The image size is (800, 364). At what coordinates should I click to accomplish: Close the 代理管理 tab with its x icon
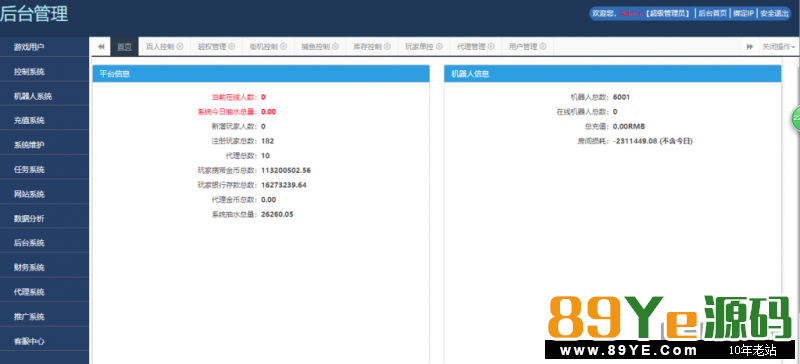491,46
